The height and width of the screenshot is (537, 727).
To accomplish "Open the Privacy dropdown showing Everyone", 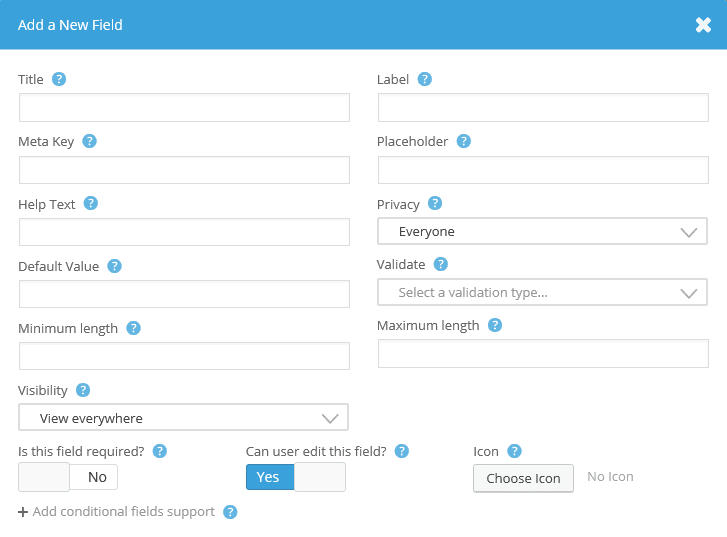I will (x=542, y=231).
